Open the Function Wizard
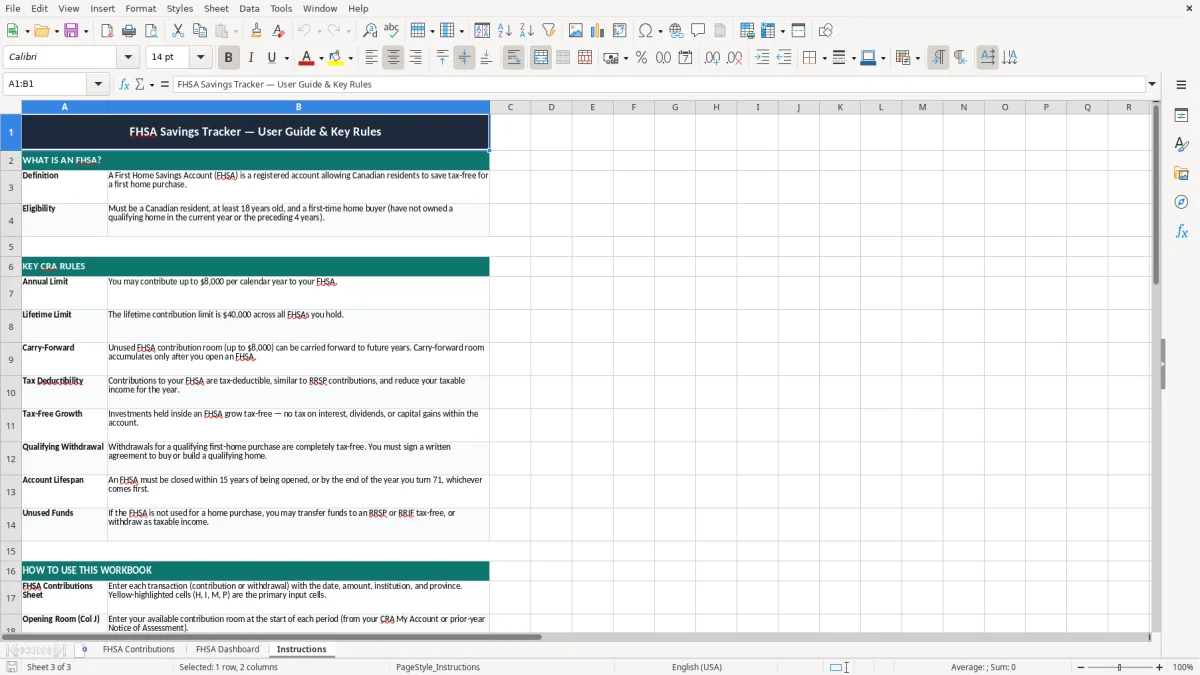The height and width of the screenshot is (675, 1200). click(125, 84)
